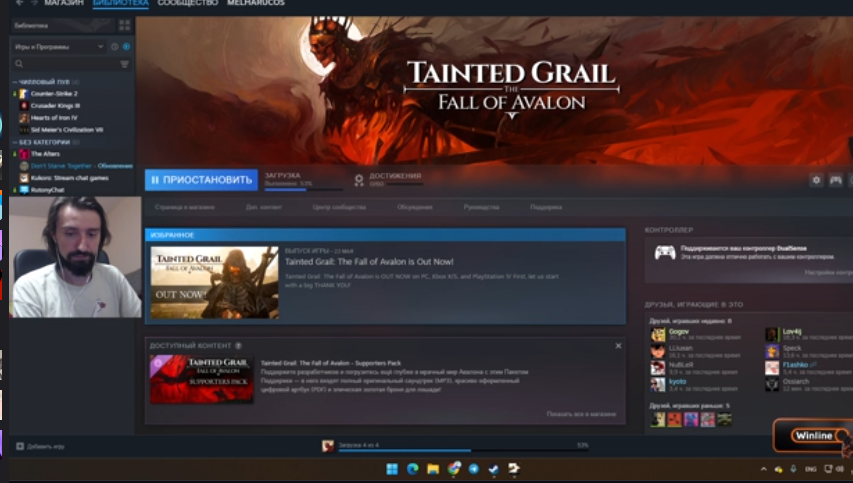The width and height of the screenshot is (853, 483).
Task: Open the МАГАЗИН tab
Action: tap(64, 3)
